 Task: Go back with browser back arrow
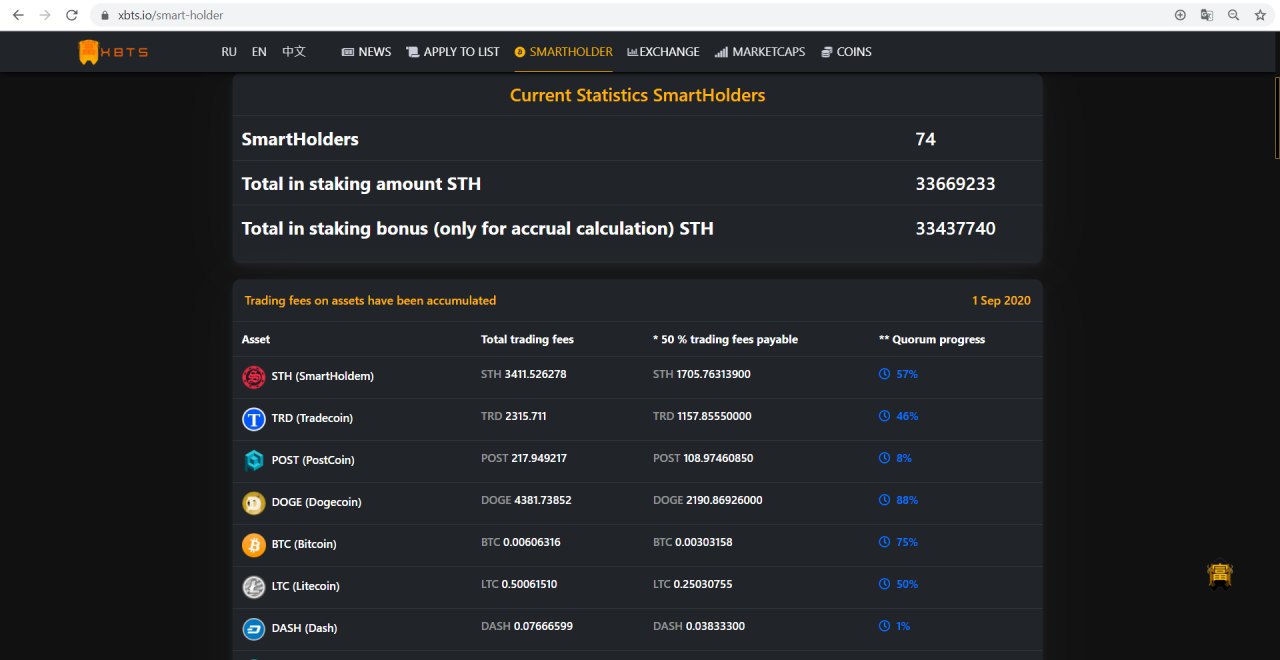click(18, 15)
